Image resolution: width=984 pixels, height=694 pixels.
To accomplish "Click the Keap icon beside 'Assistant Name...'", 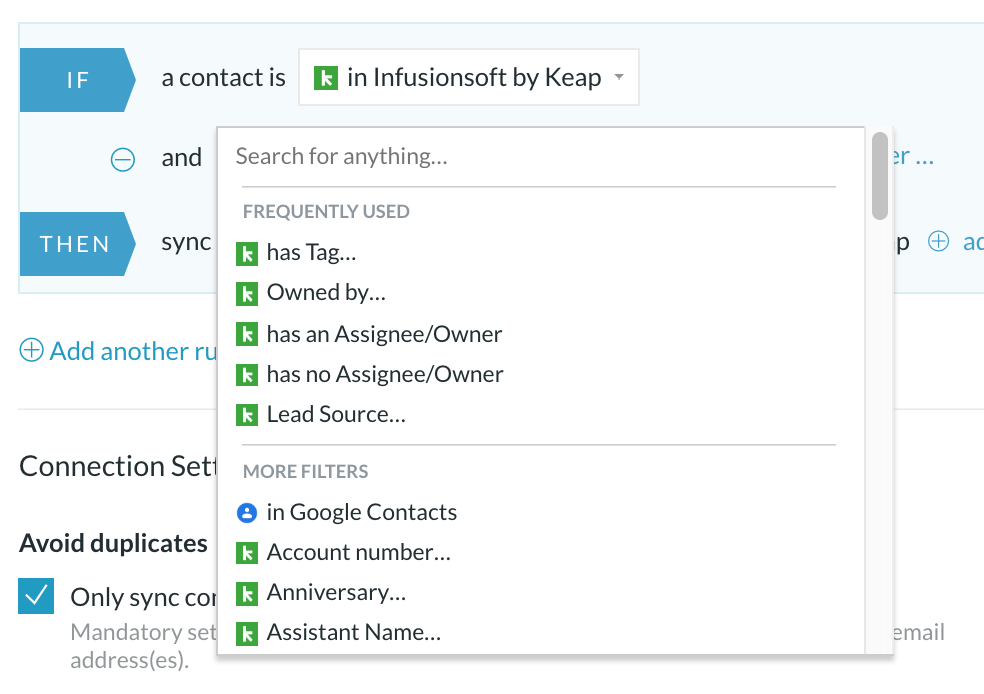I will (x=247, y=634).
